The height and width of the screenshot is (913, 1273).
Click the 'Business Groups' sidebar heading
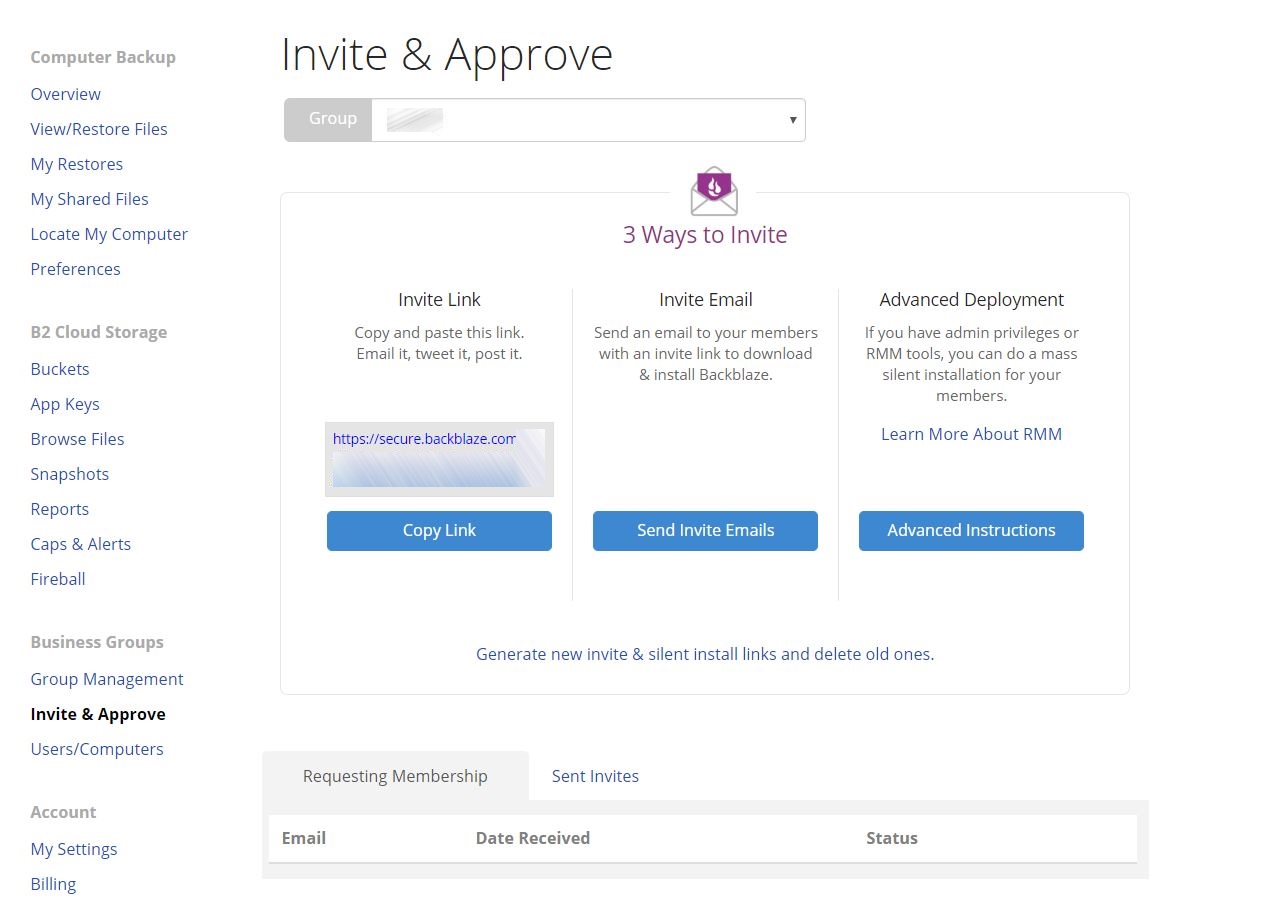point(97,642)
